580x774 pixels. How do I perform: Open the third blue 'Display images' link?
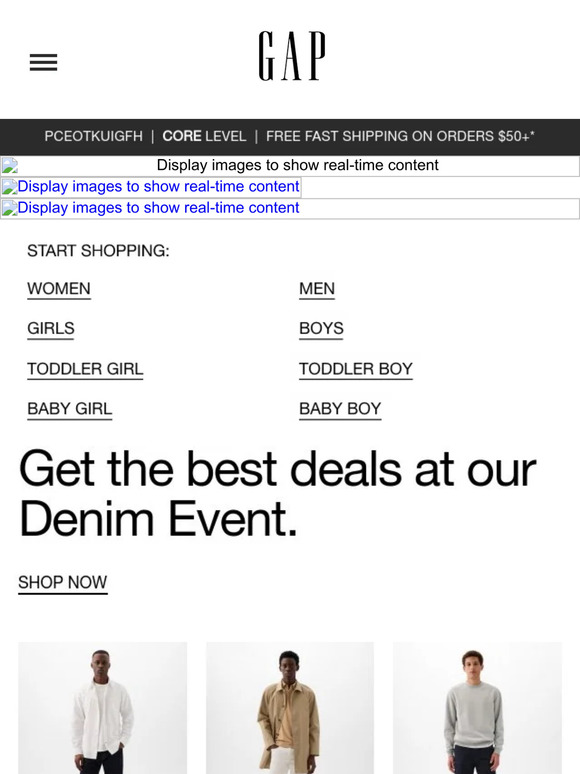(x=151, y=208)
